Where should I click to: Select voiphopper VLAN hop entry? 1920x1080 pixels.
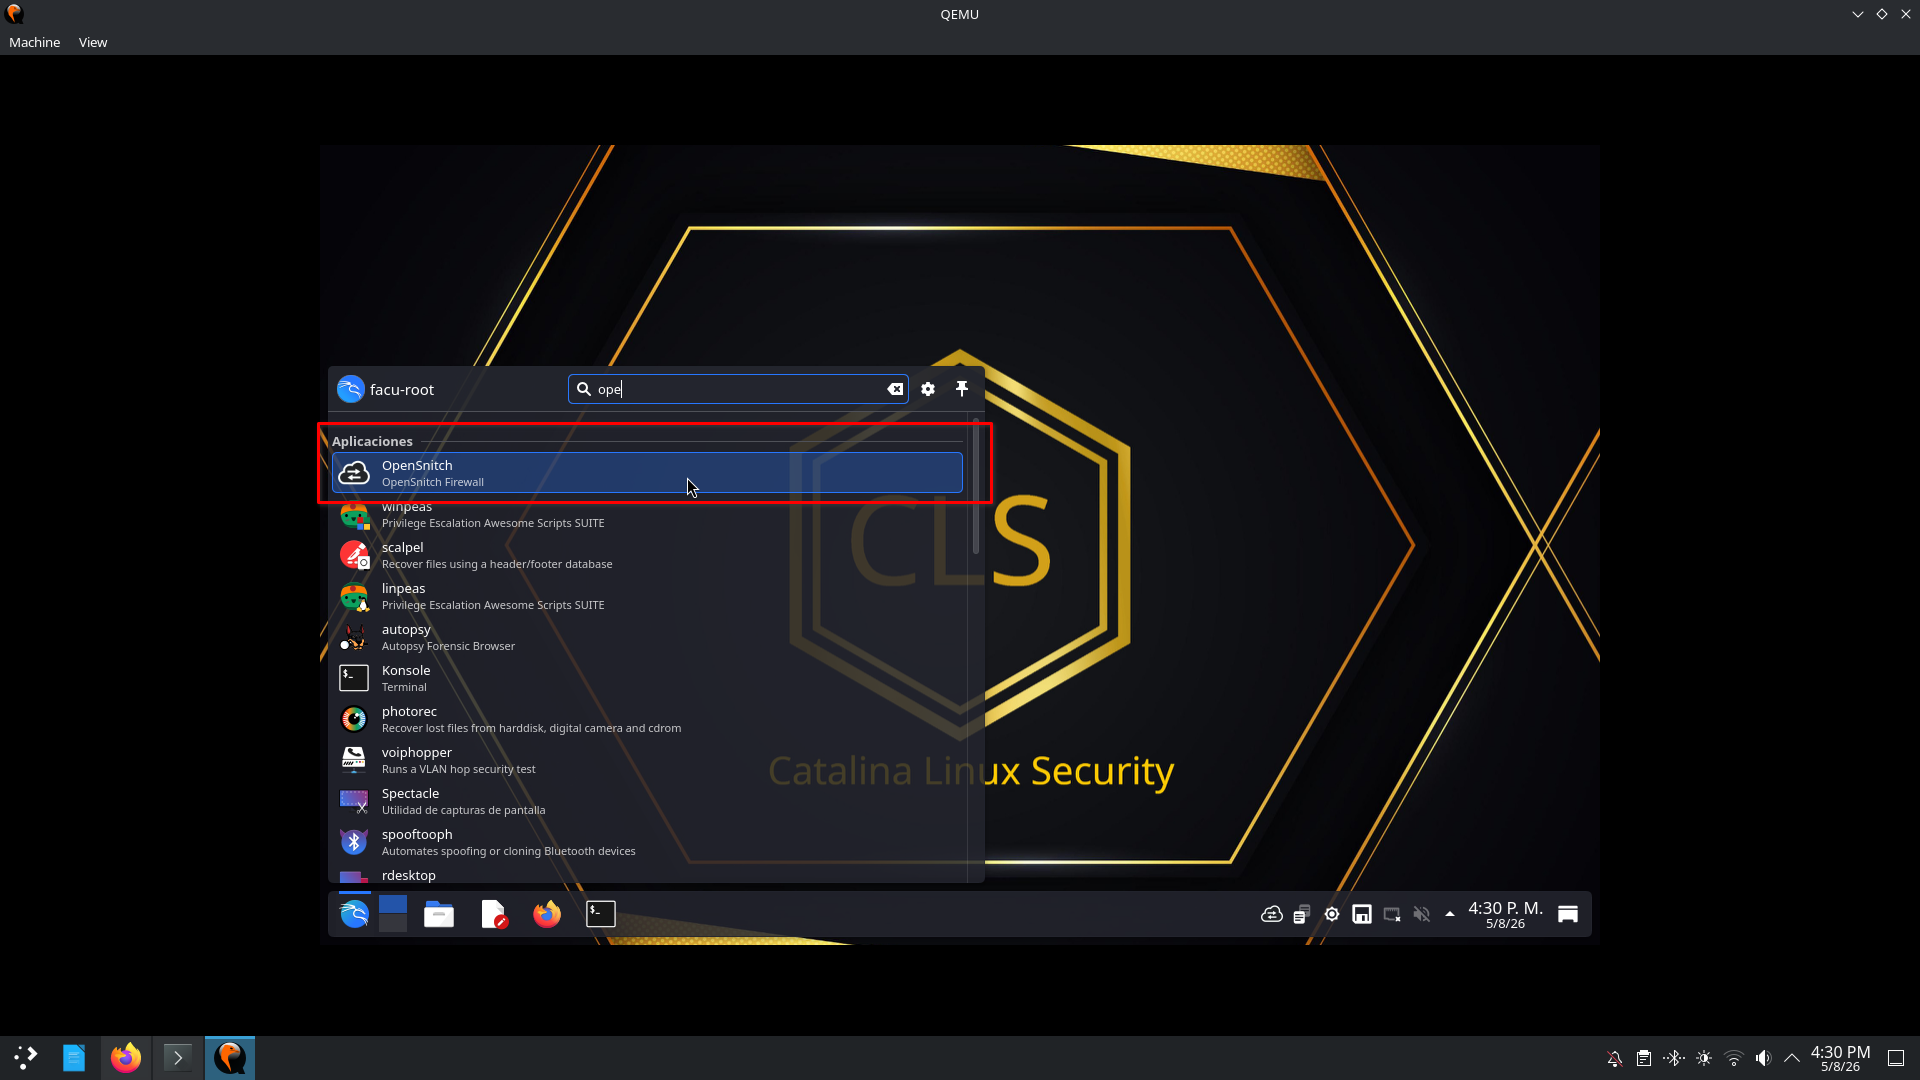[647, 760]
